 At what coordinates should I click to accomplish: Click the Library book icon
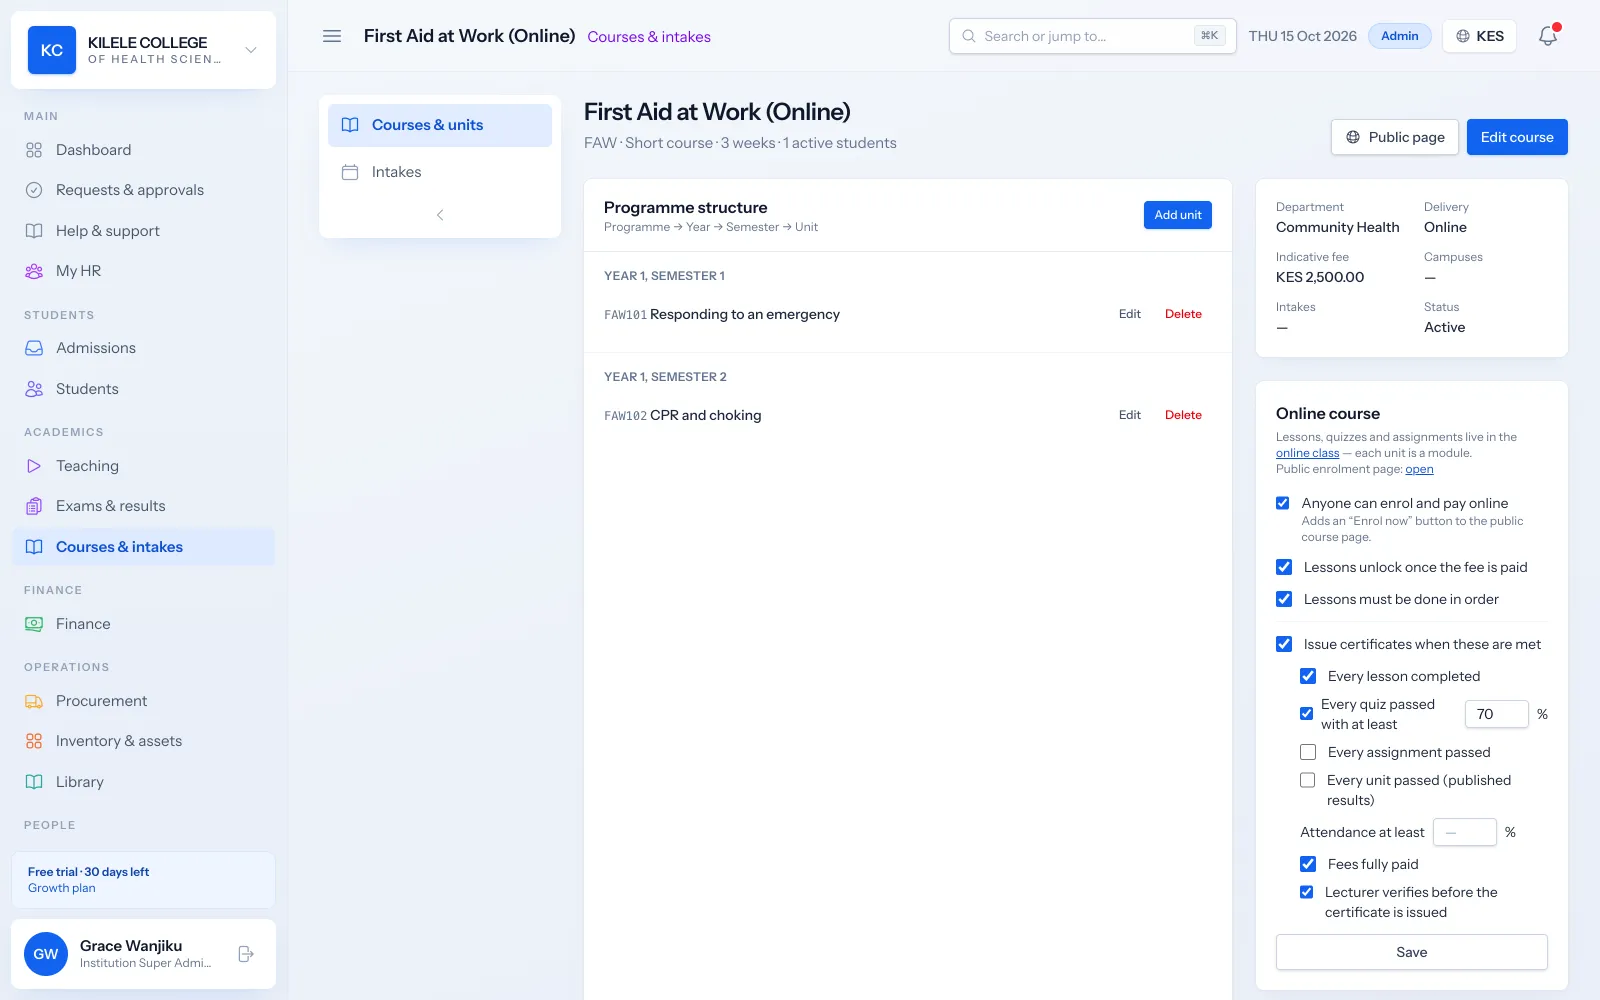pos(34,782)
